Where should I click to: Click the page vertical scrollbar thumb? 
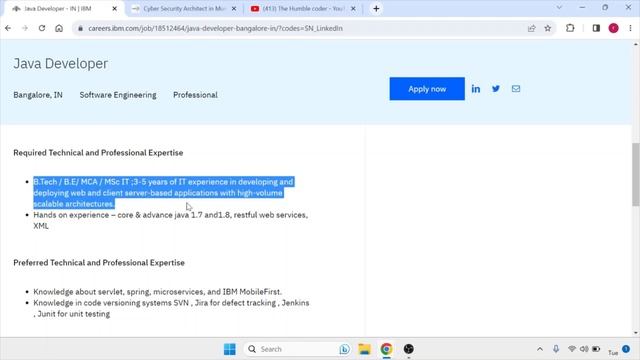point(636,174)
